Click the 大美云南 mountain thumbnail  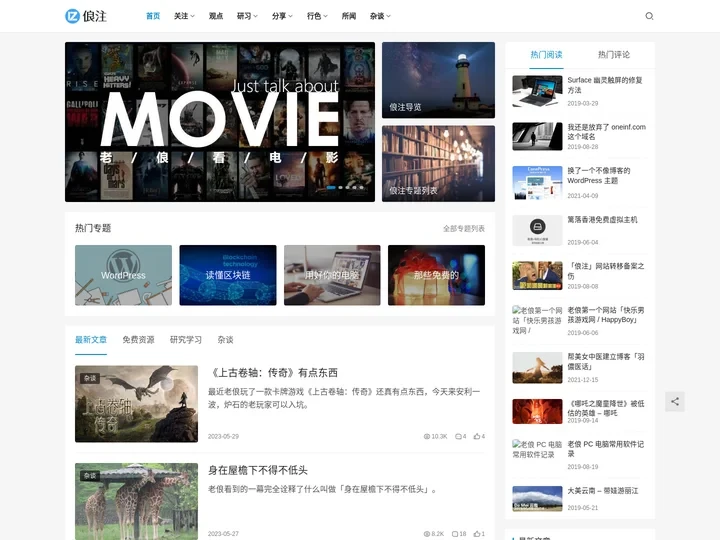click(x=537, y=498)
